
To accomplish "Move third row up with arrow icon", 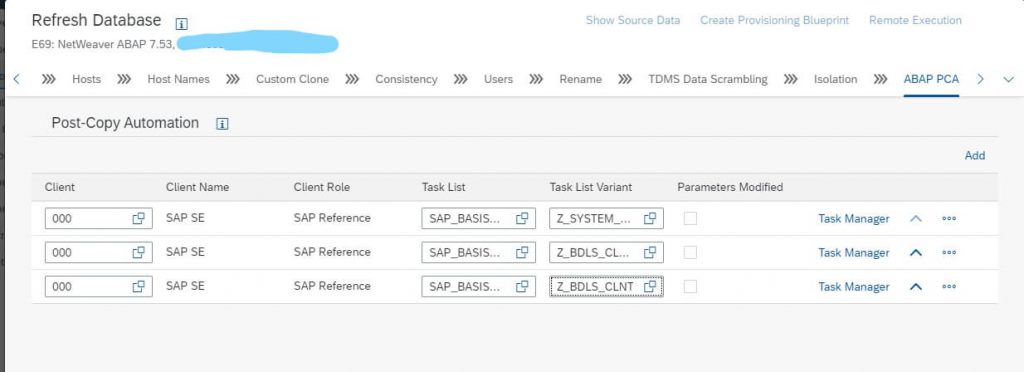I will 916,287.
